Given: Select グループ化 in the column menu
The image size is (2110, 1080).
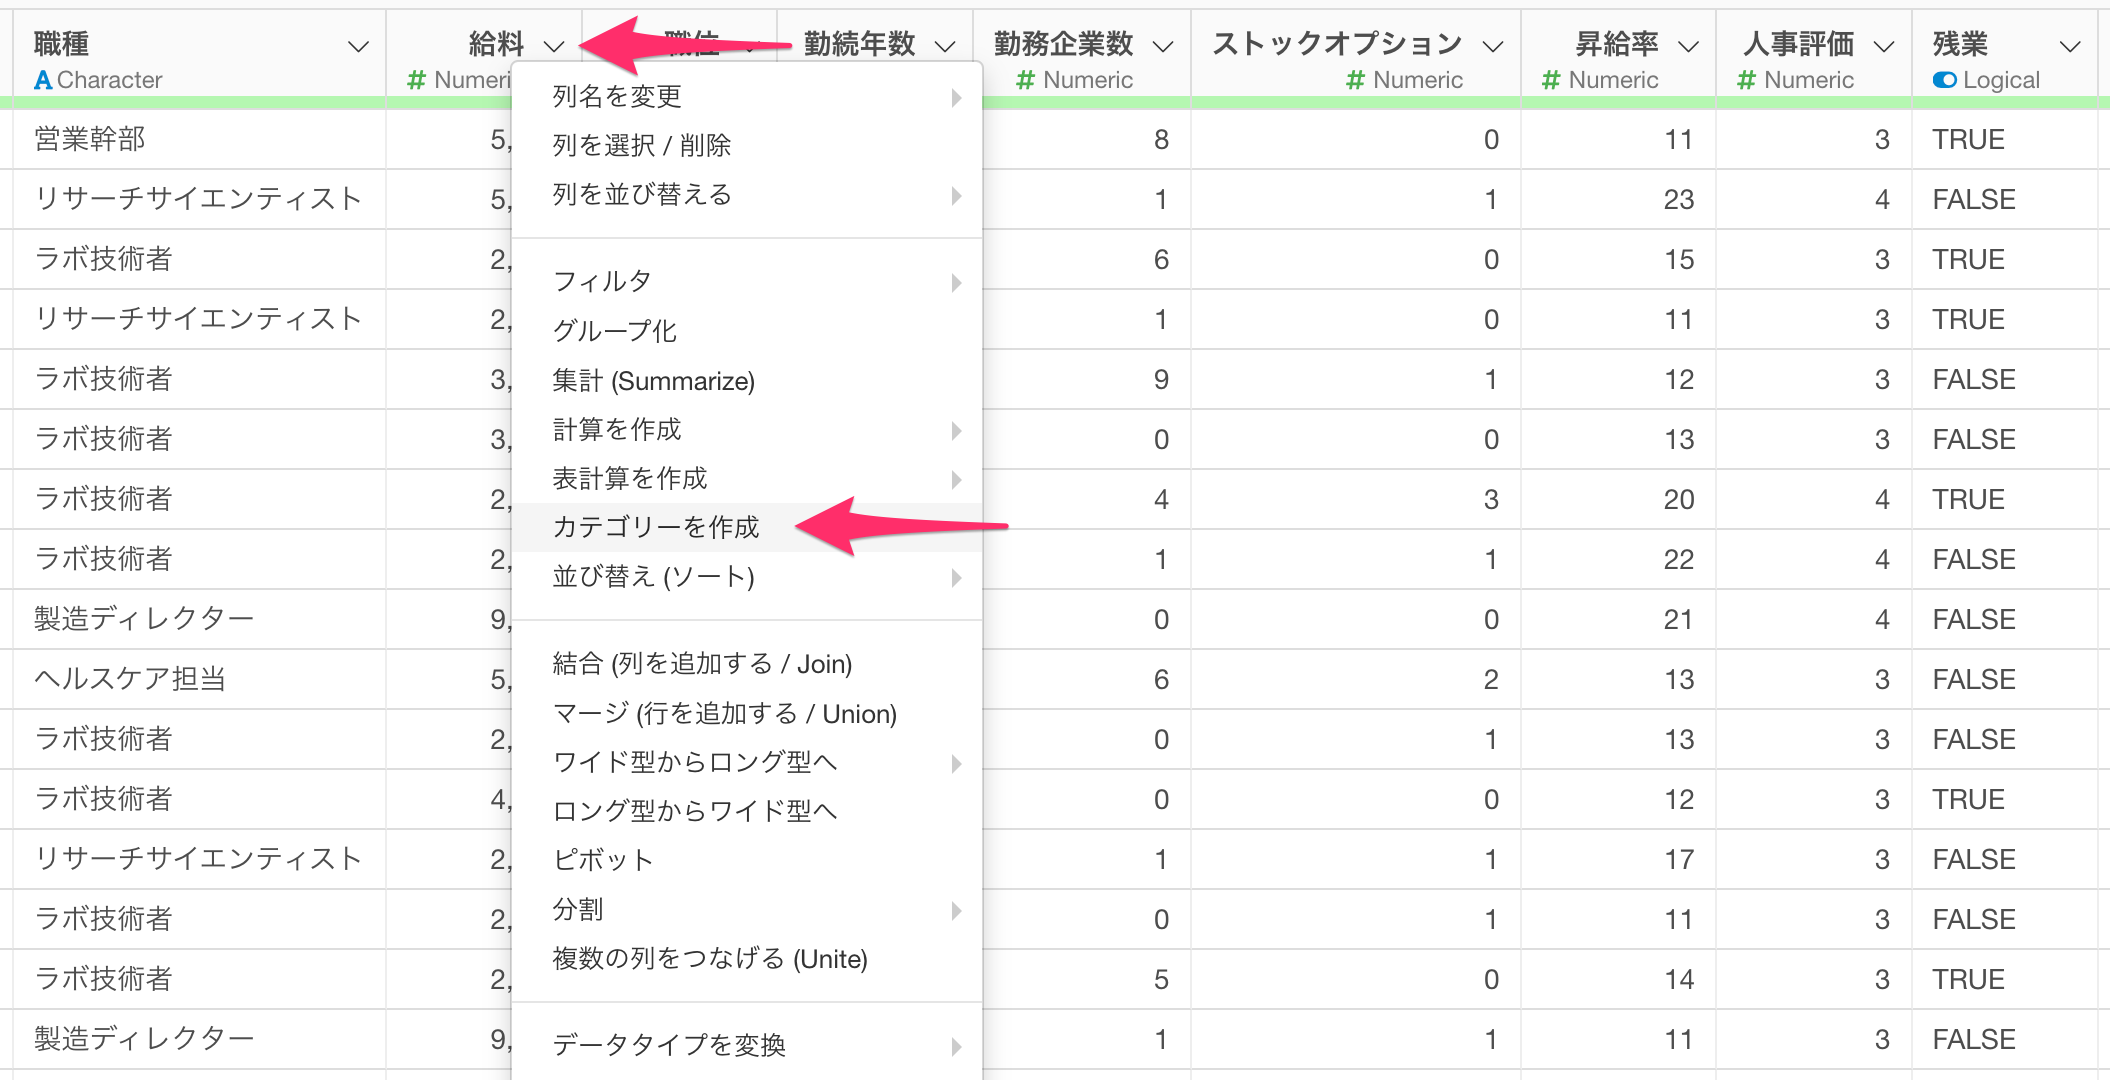Looking at the screenshot, I should pos(615,331).
